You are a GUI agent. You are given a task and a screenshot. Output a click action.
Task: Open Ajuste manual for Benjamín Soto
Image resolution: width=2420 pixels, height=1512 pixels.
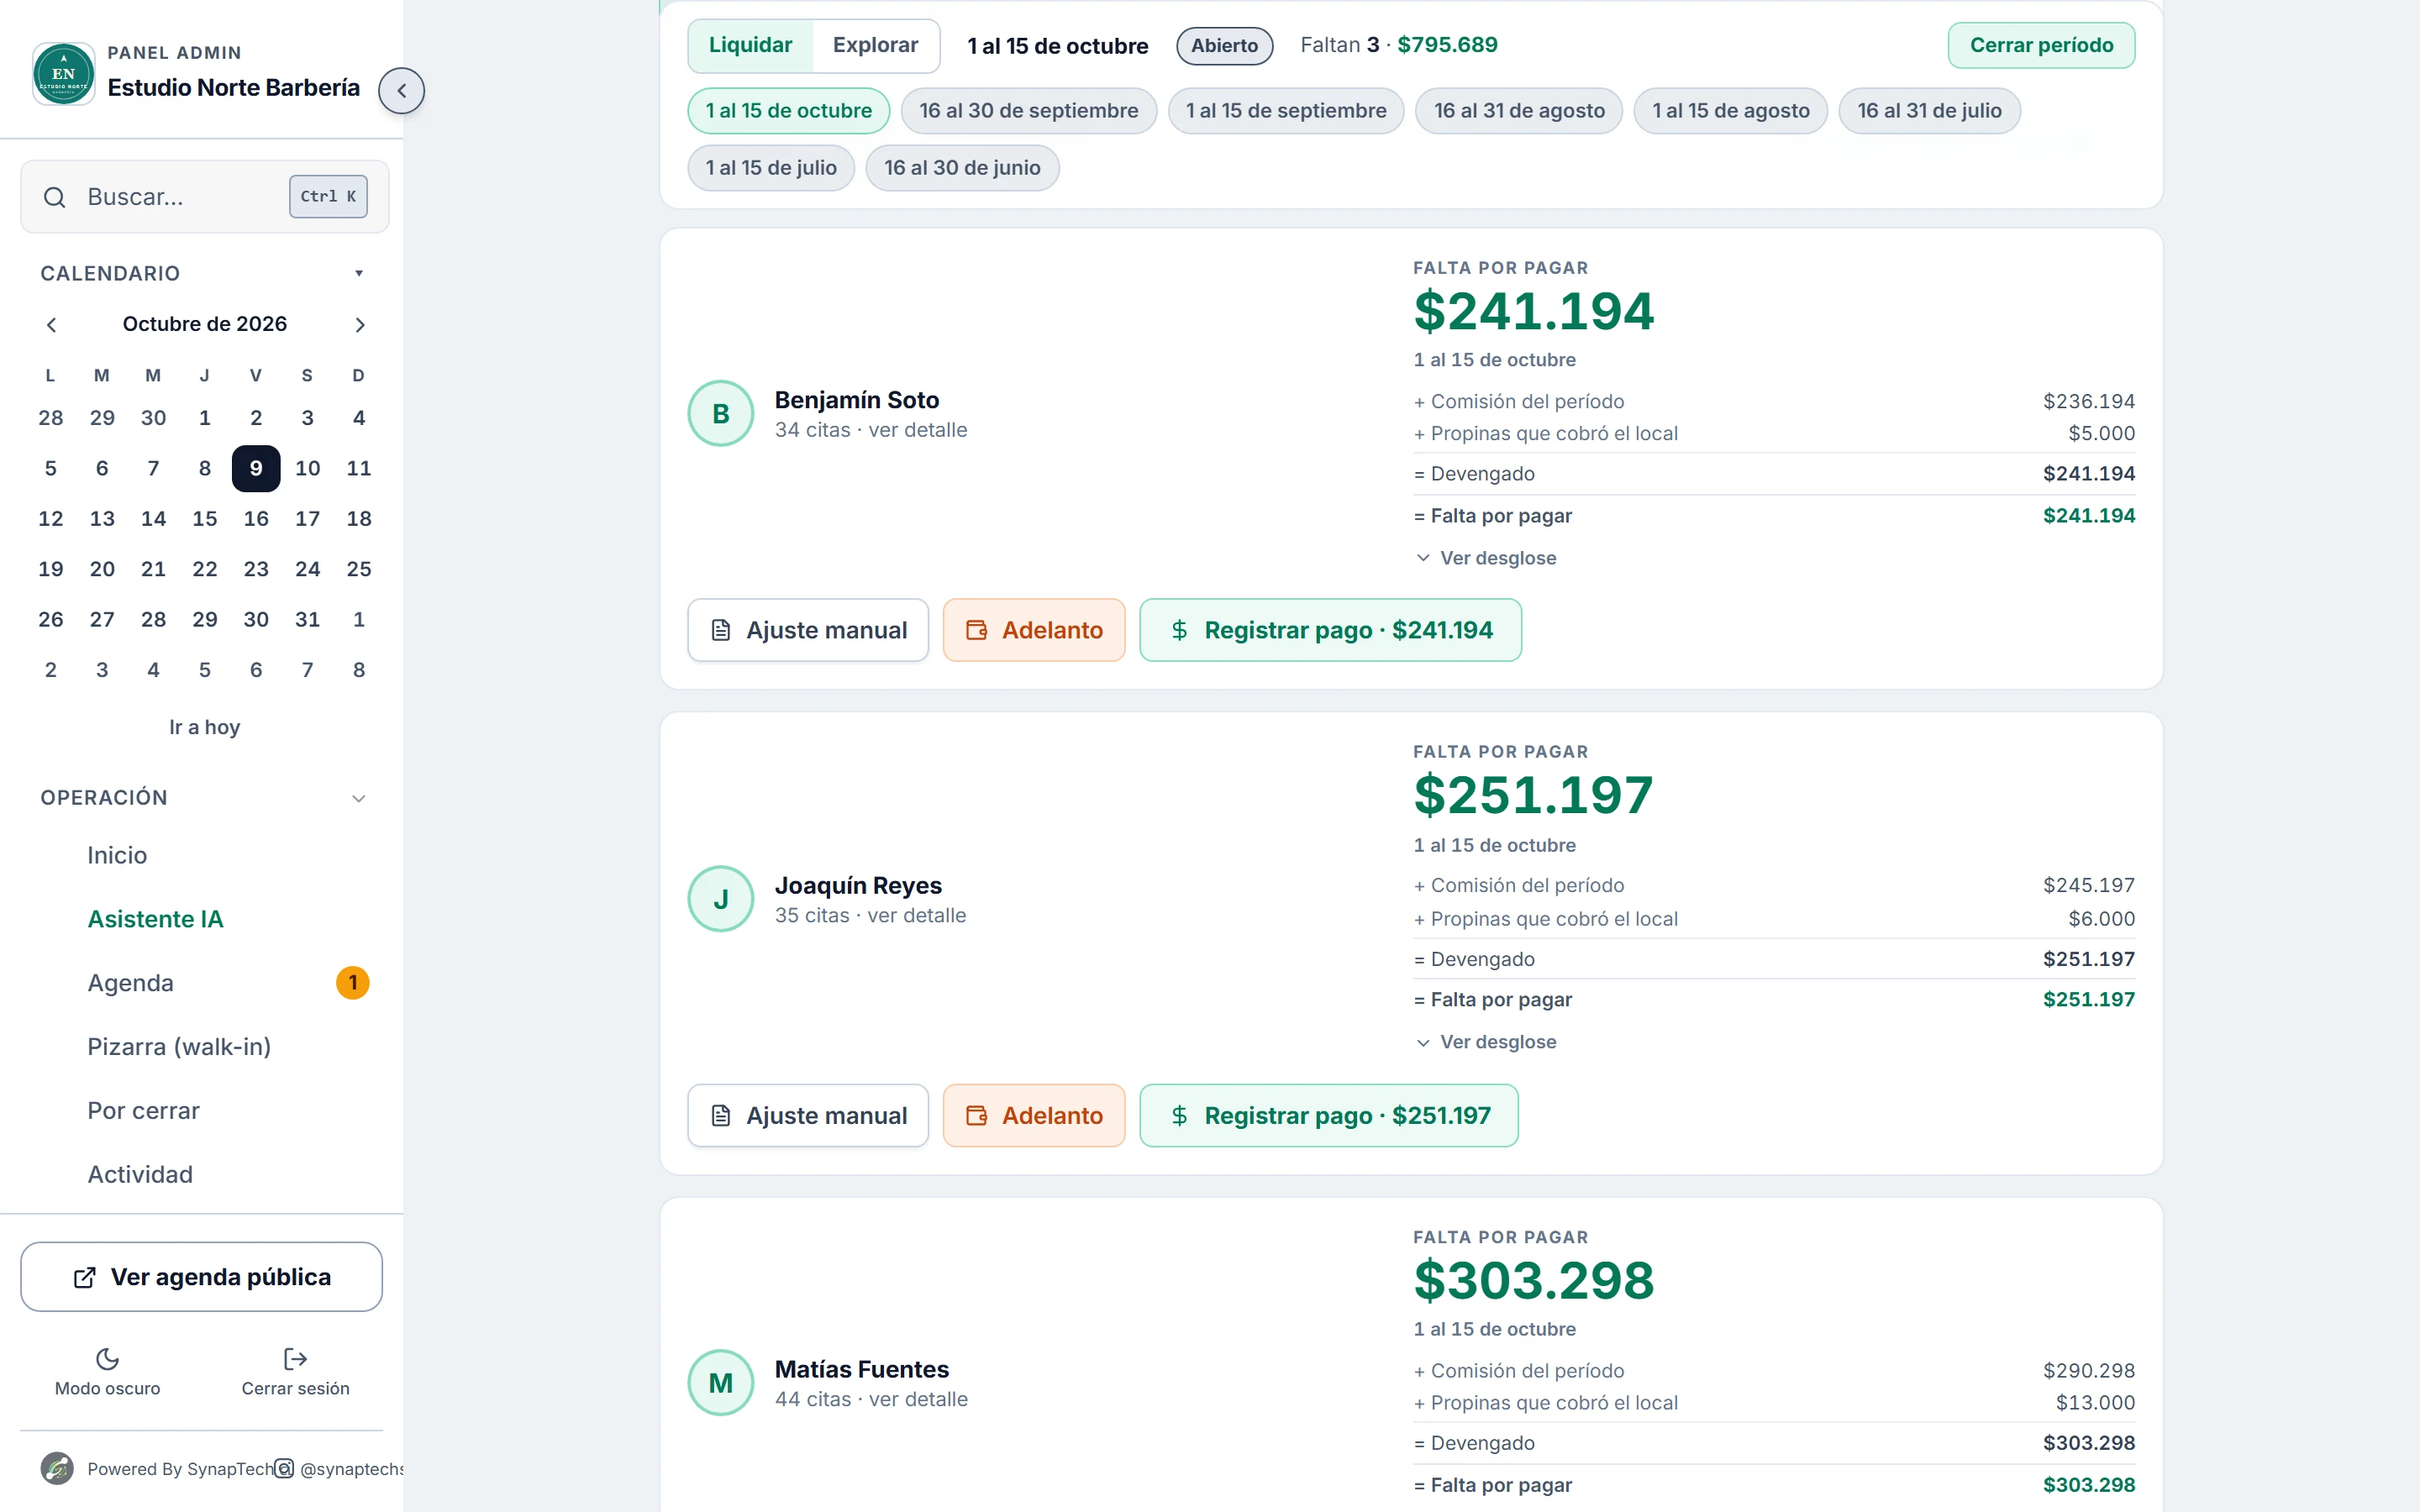pyautogui.click(x=808, y=630)
